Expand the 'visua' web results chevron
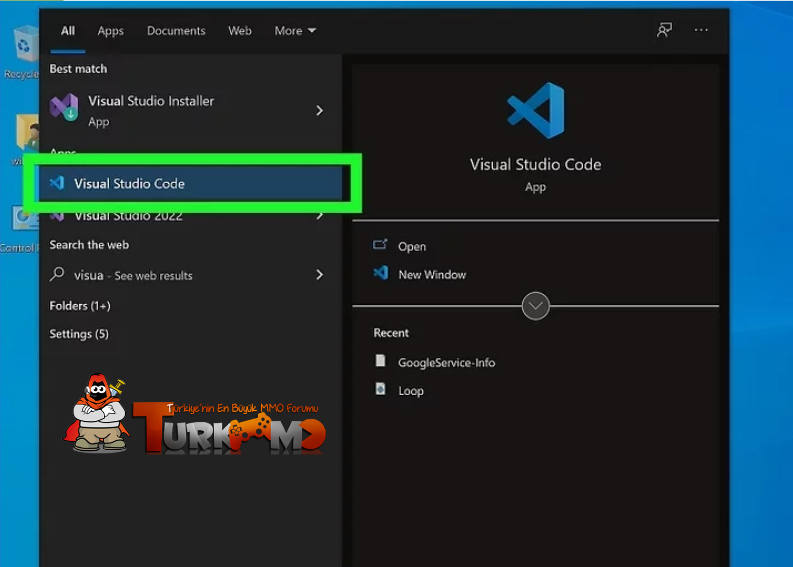The image size is (793, 567). click(319, 275)
